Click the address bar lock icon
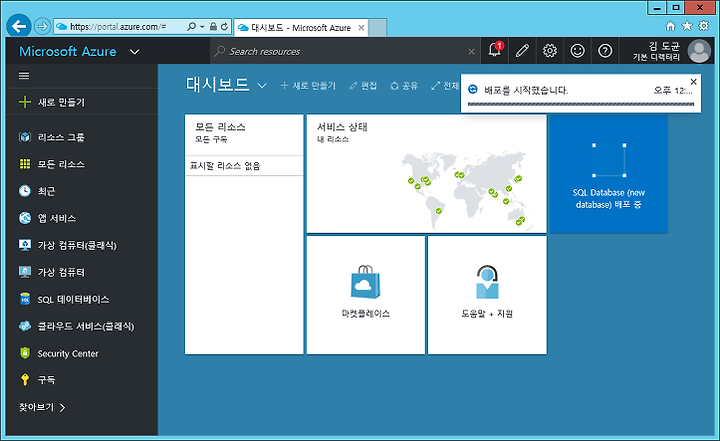Viewport: 720px width, 441px height. coord(213,27)
